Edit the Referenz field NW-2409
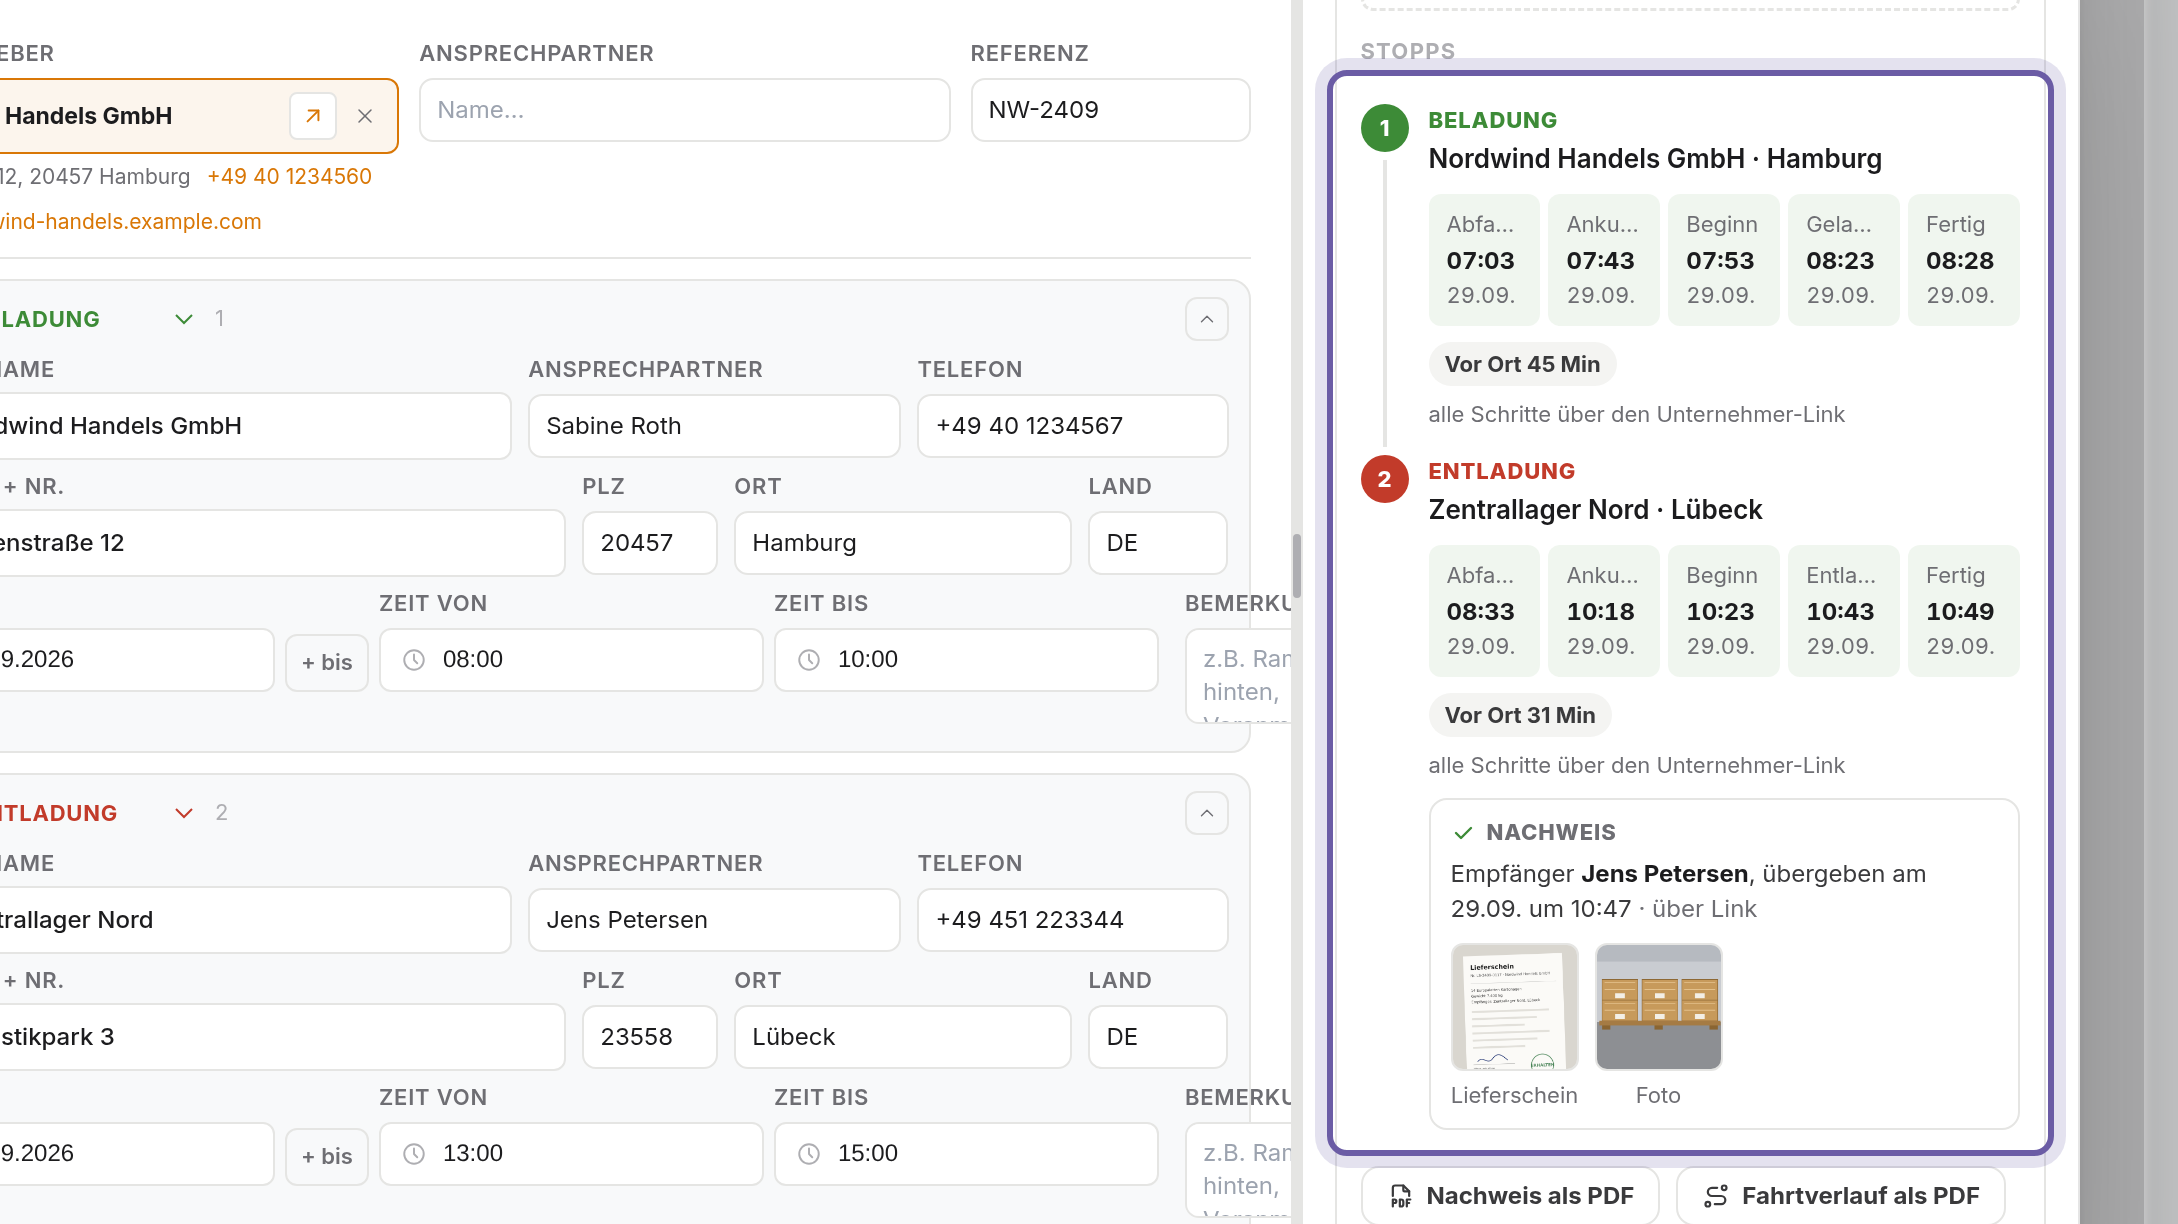2178x1224 pixels. 1110,110
